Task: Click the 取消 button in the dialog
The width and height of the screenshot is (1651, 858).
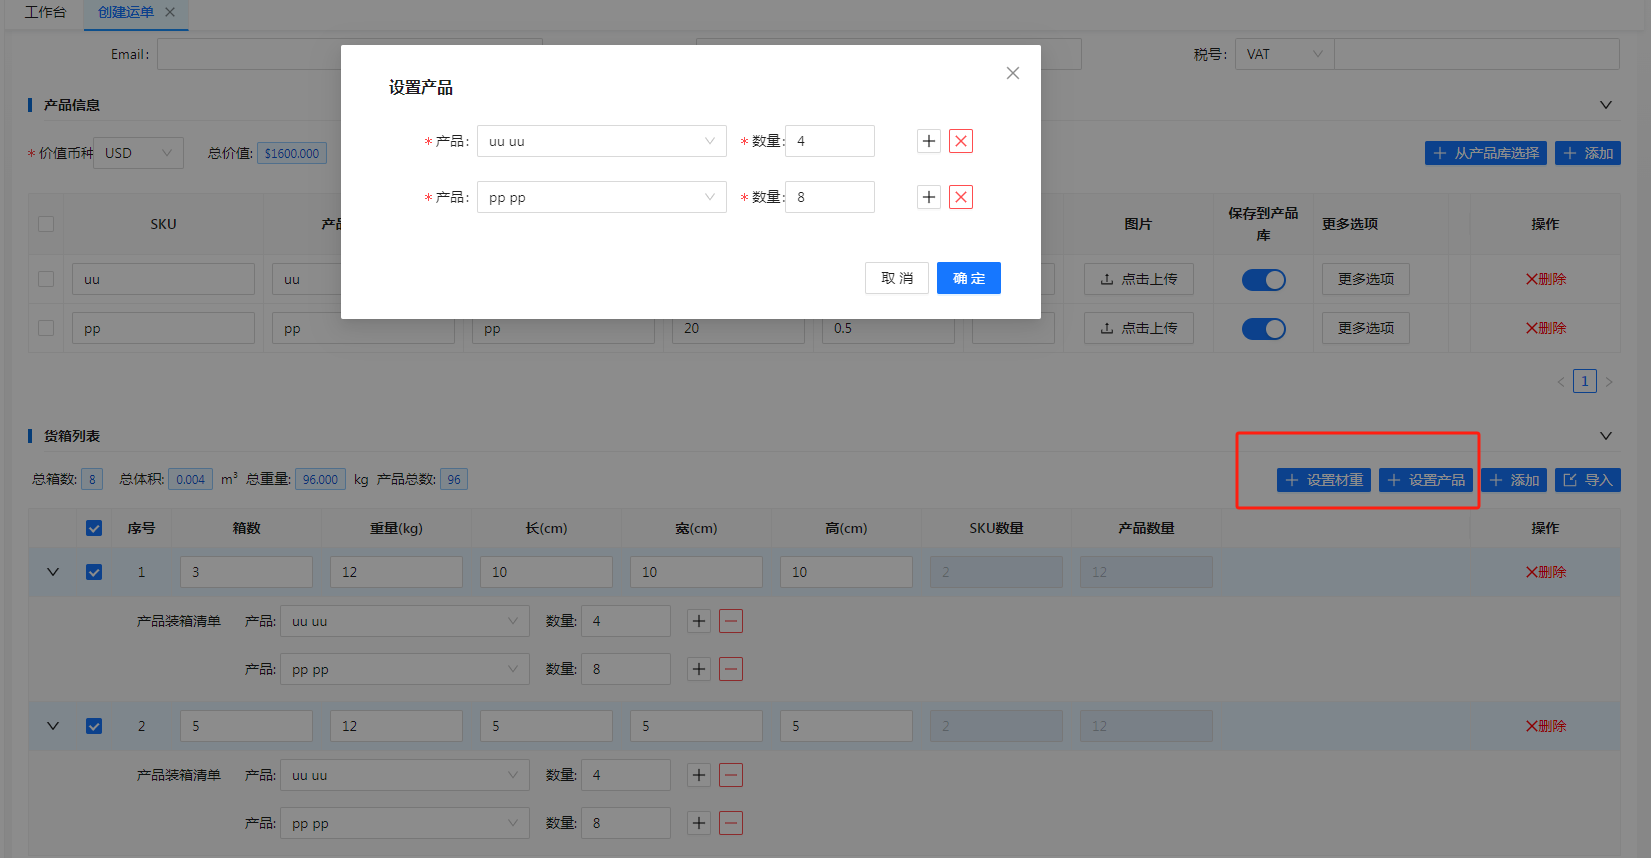Action: [896, 278]
